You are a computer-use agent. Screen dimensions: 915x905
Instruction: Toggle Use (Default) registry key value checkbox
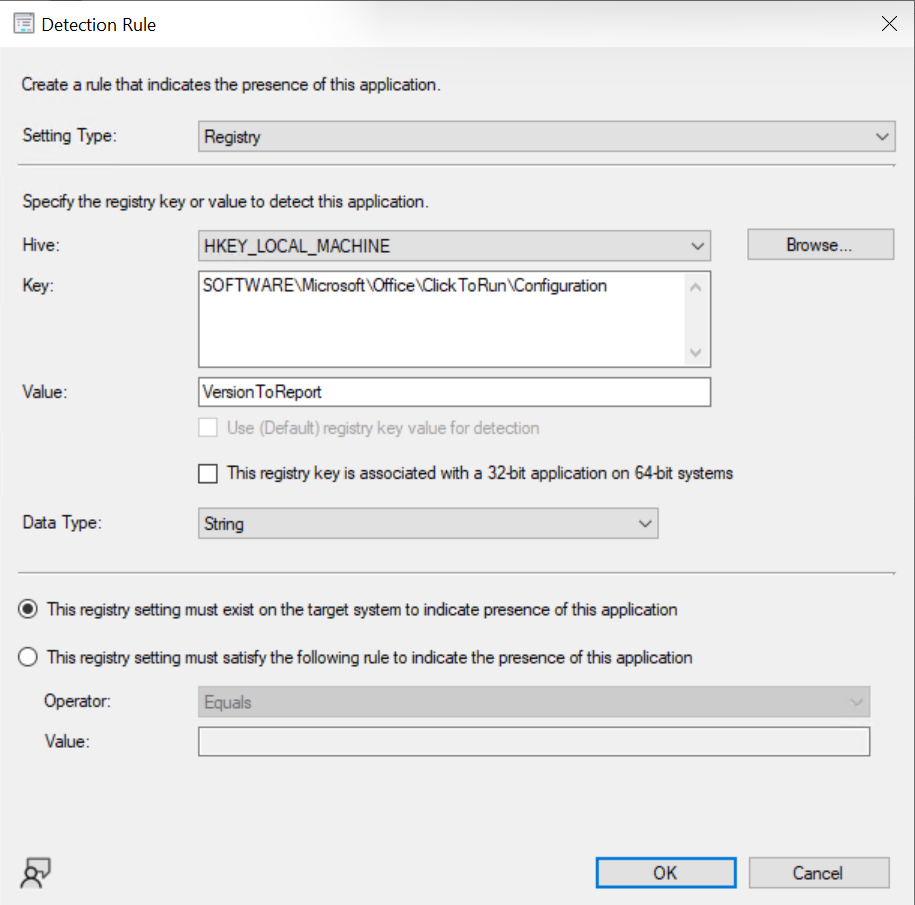tap(208, 428)
